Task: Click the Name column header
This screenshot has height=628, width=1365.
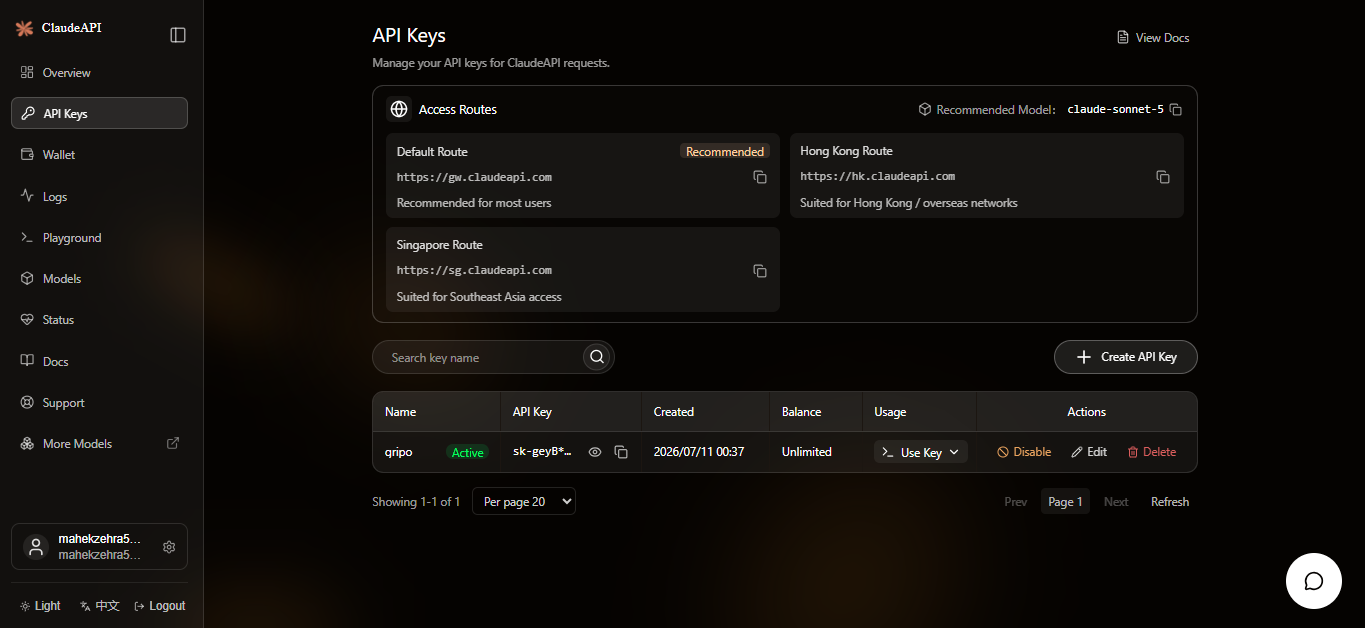Action: (401, 412)
